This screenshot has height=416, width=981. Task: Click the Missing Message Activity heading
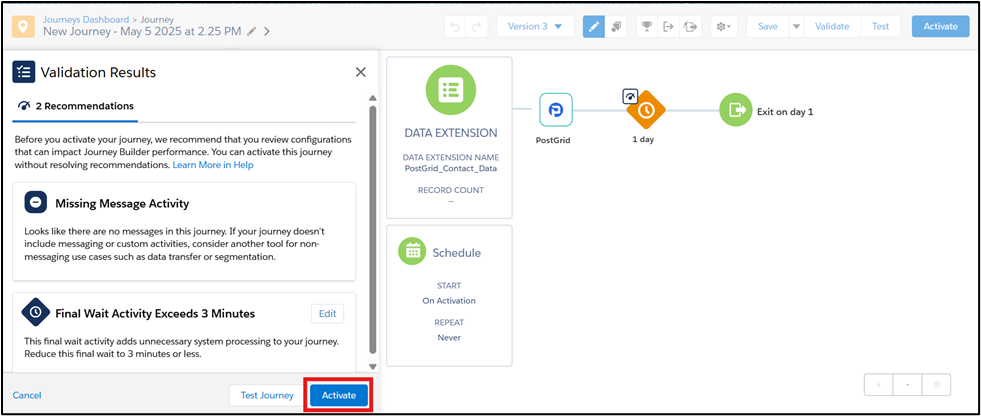[x=122, y=203]
